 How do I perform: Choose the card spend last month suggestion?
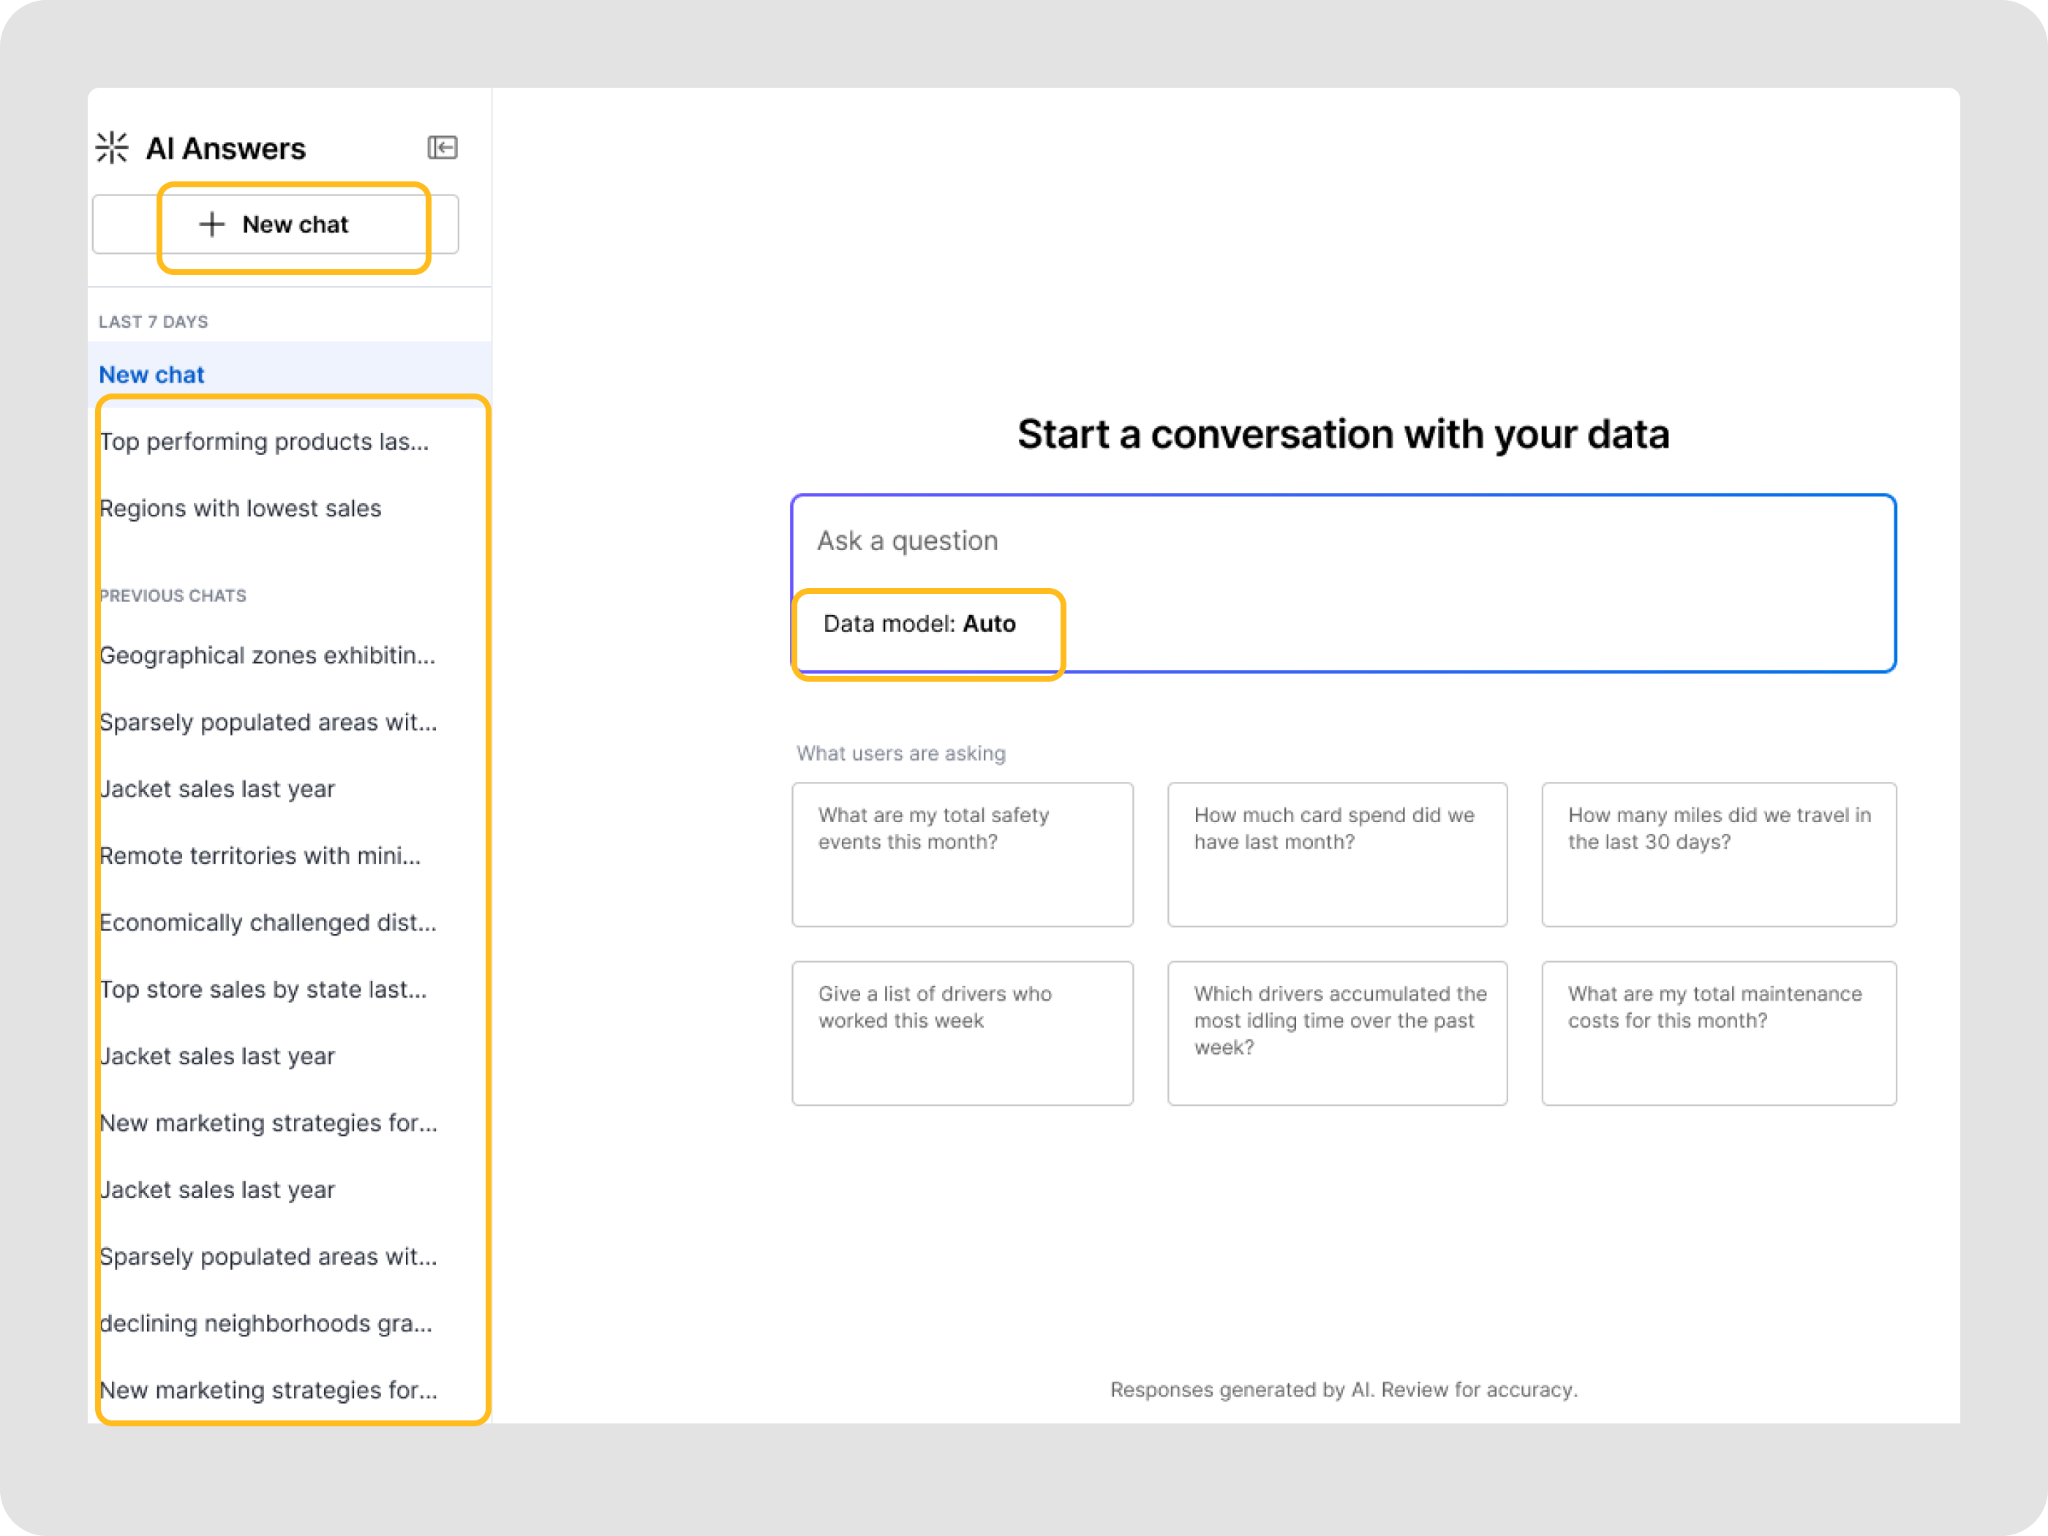1337,854
